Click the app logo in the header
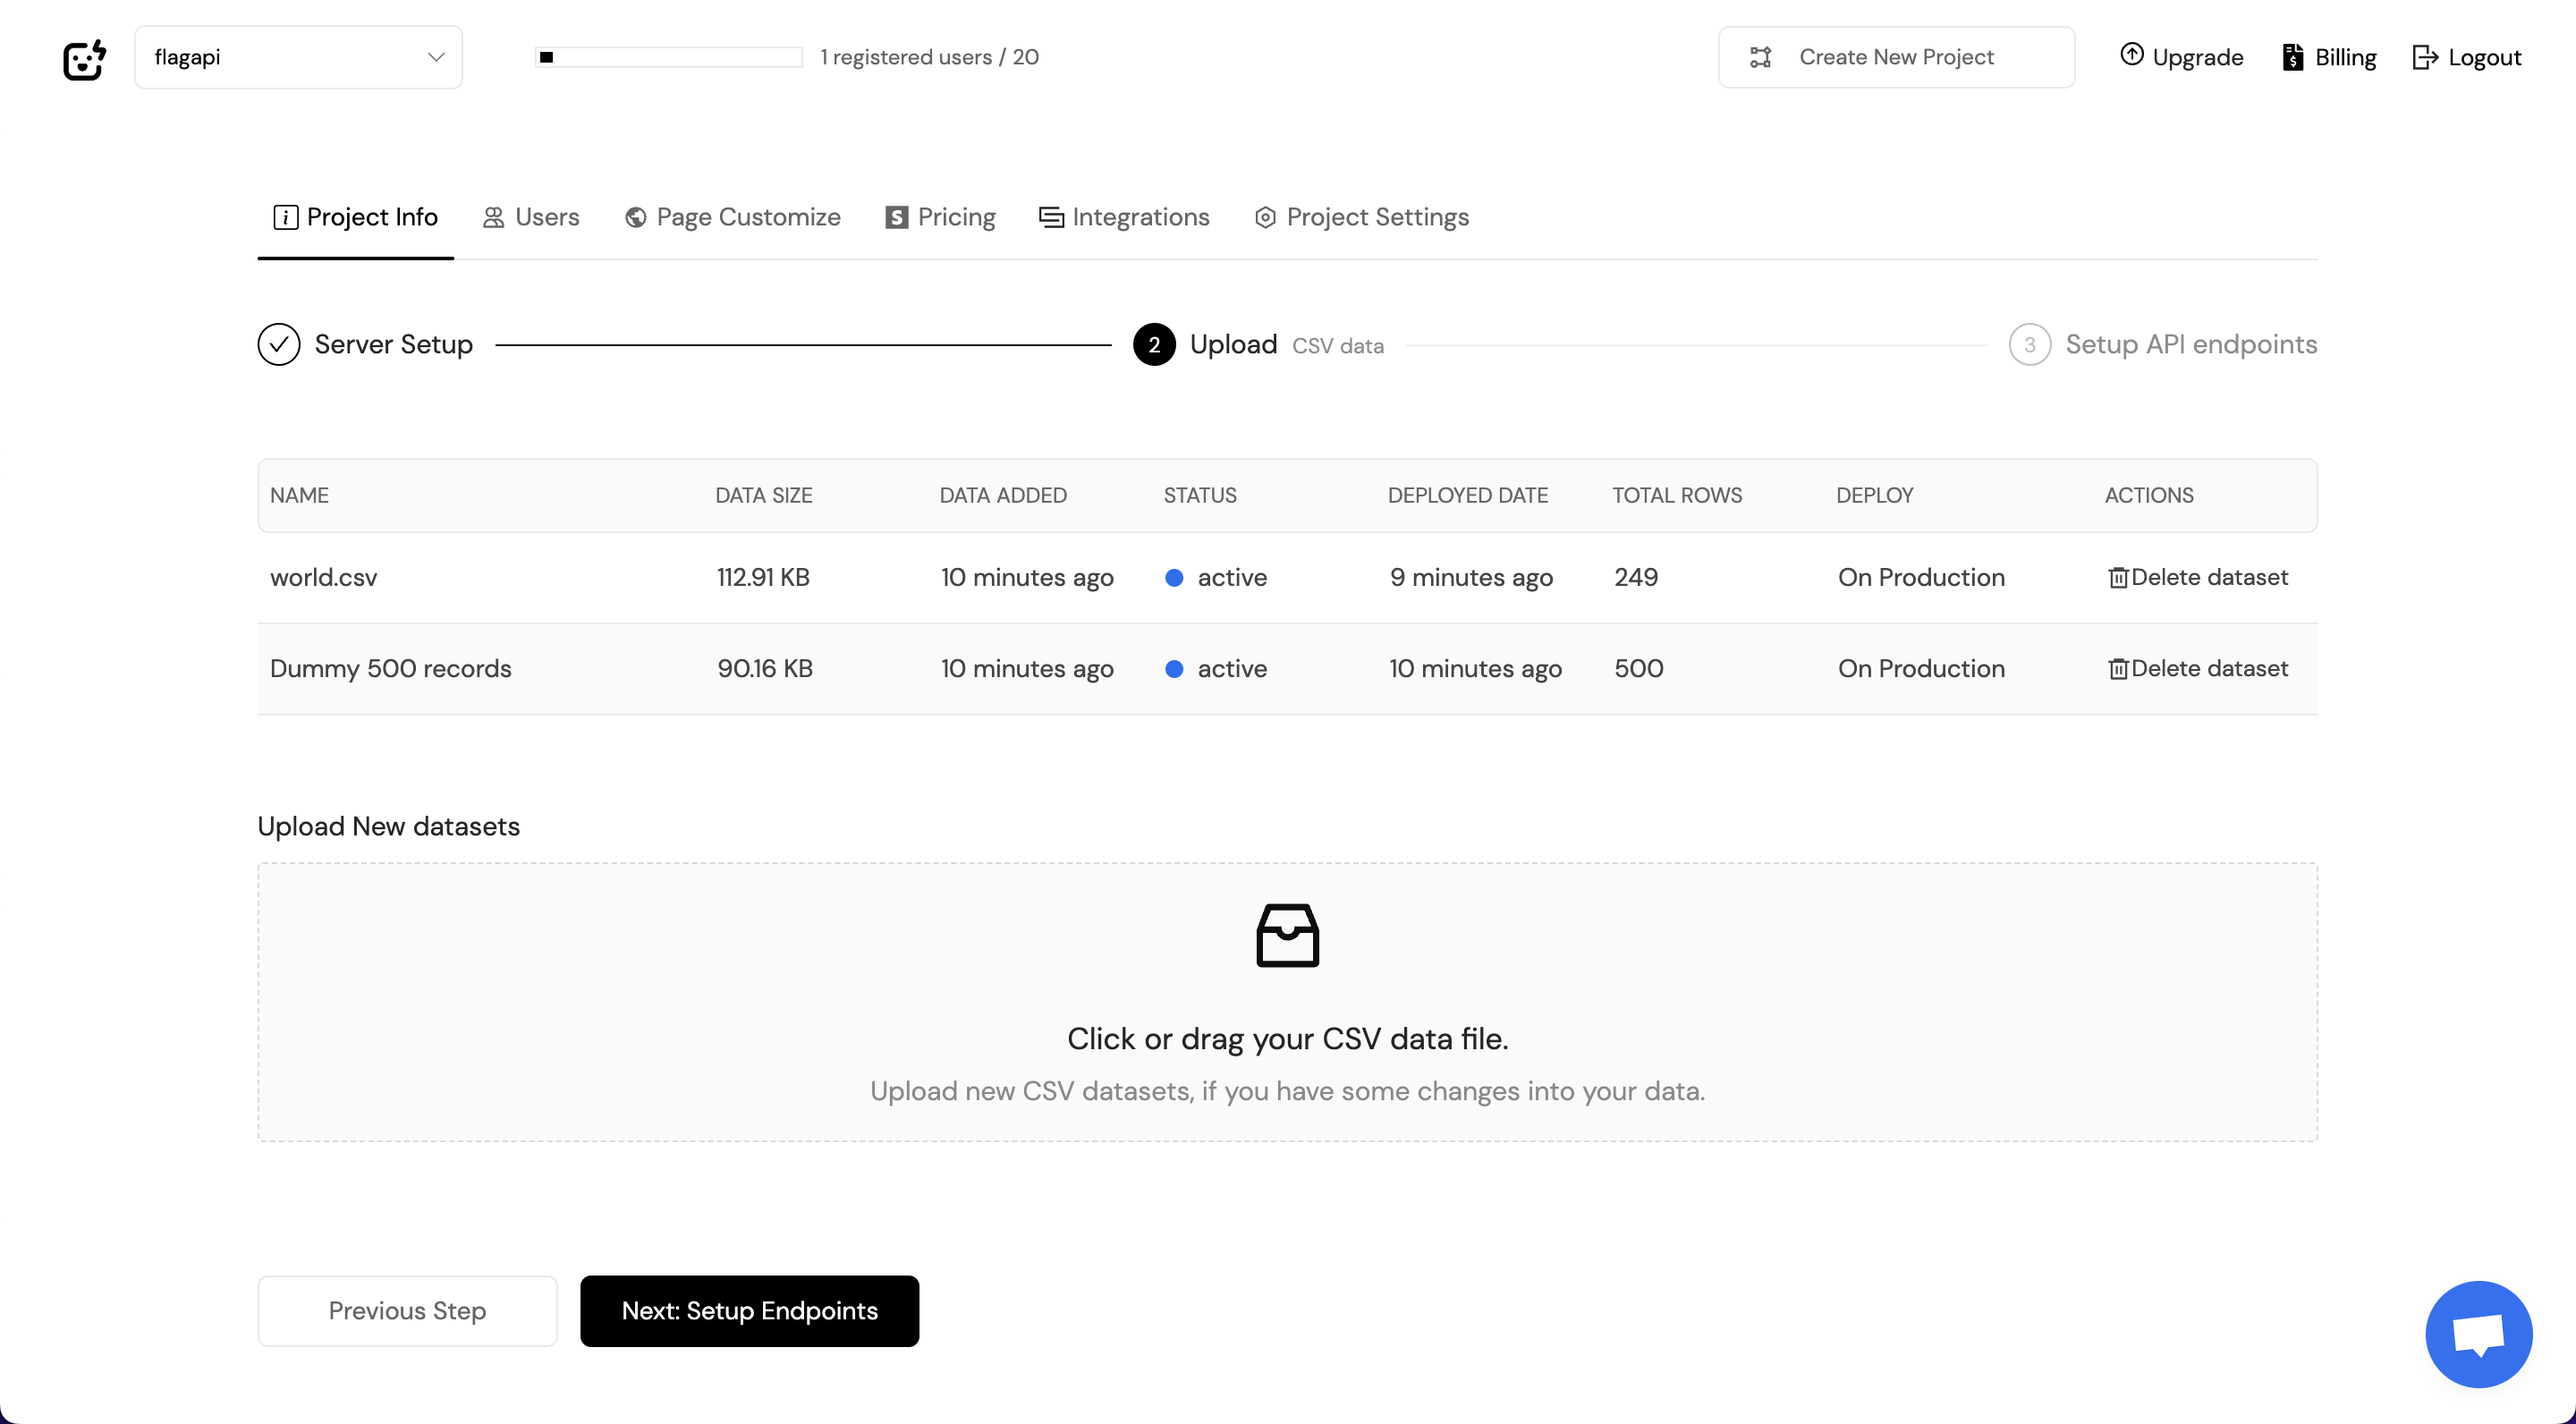The width and height of the screenshot is (2576, 1424). click(x=84, y=58)
